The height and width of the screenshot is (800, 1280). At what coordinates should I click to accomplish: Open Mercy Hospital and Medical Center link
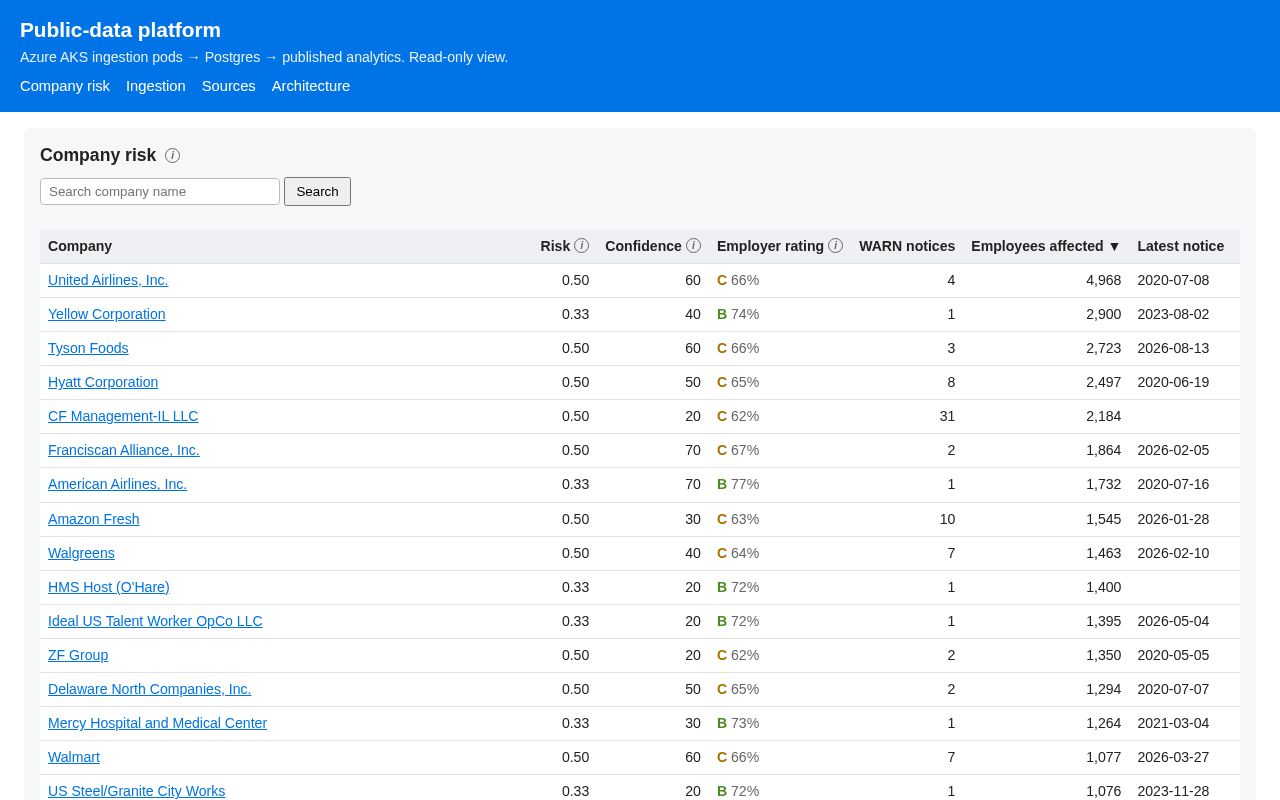(157, 723)
